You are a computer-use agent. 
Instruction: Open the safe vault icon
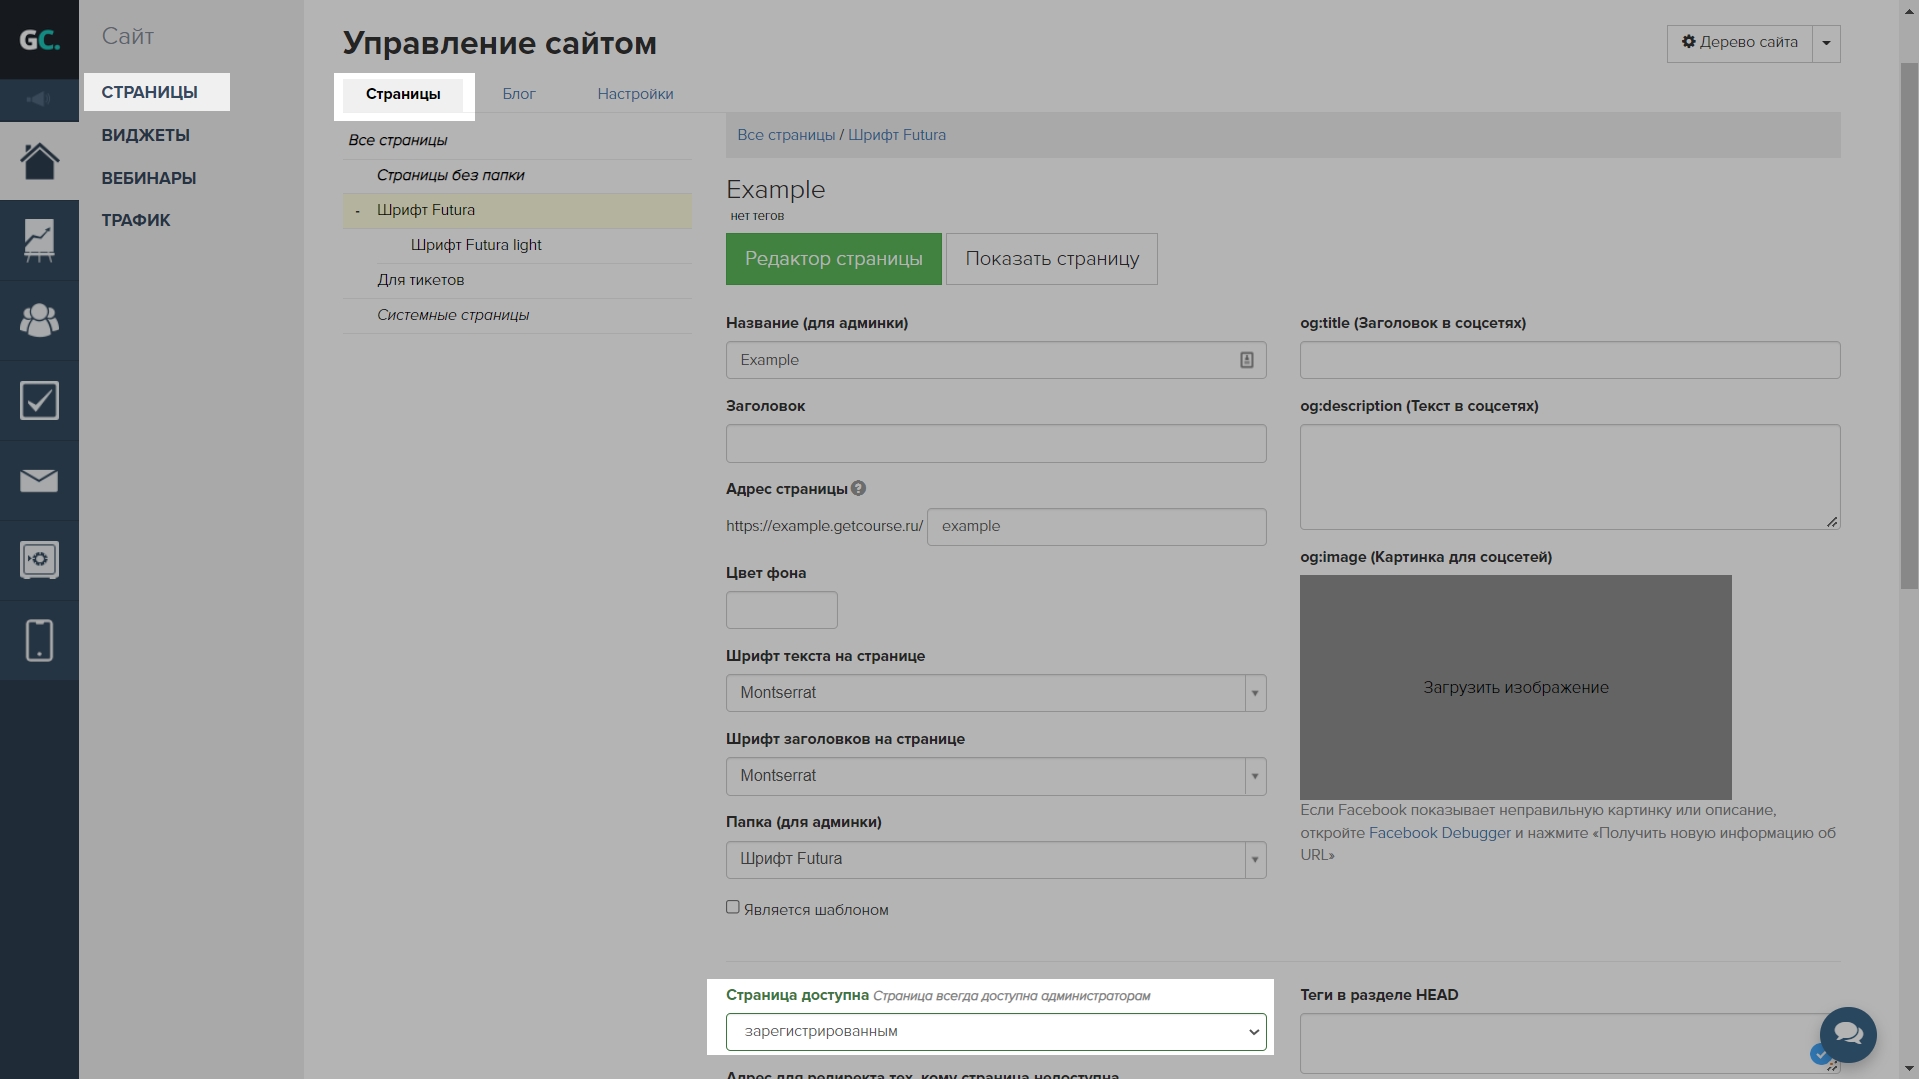[x=39, y=560]
